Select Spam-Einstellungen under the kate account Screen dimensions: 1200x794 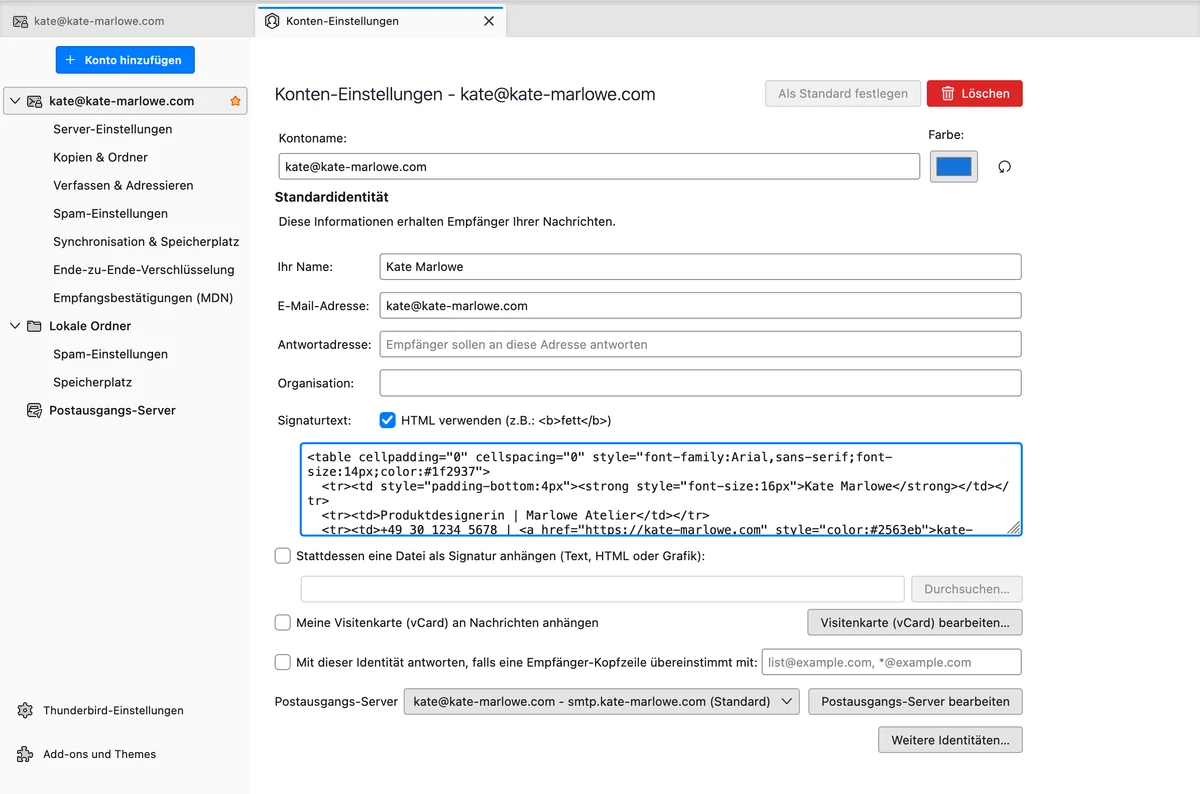[110, 213]
